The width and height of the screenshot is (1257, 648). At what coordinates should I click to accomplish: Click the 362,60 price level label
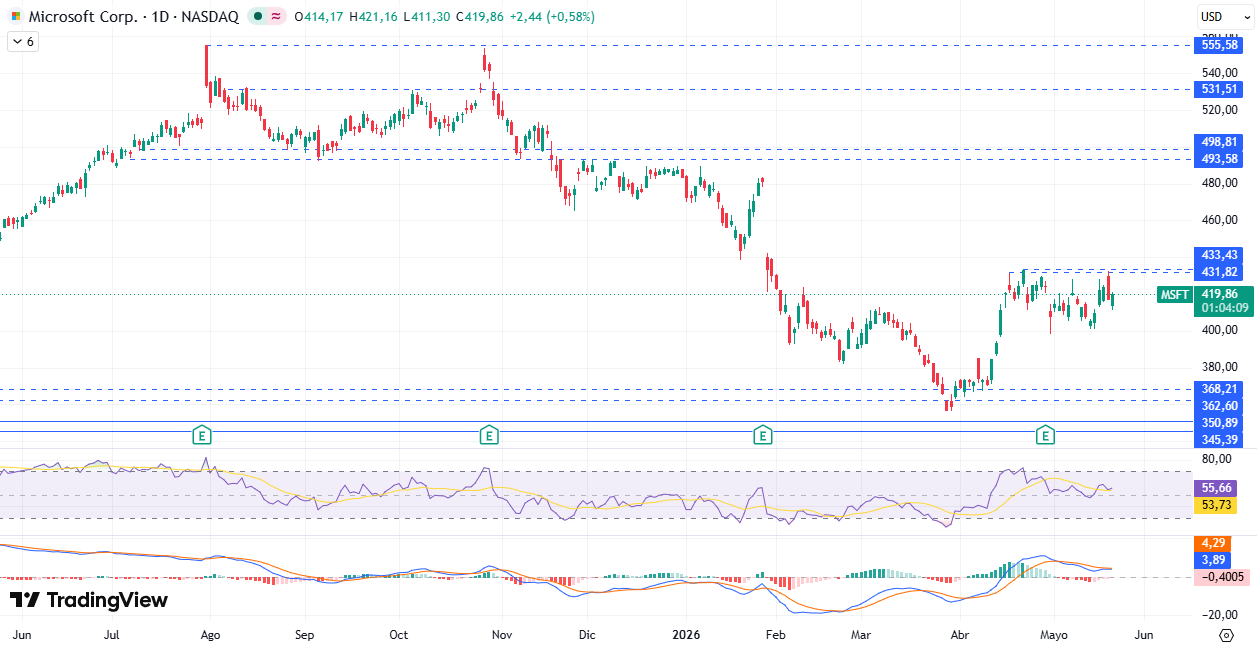pos(1220,406)
